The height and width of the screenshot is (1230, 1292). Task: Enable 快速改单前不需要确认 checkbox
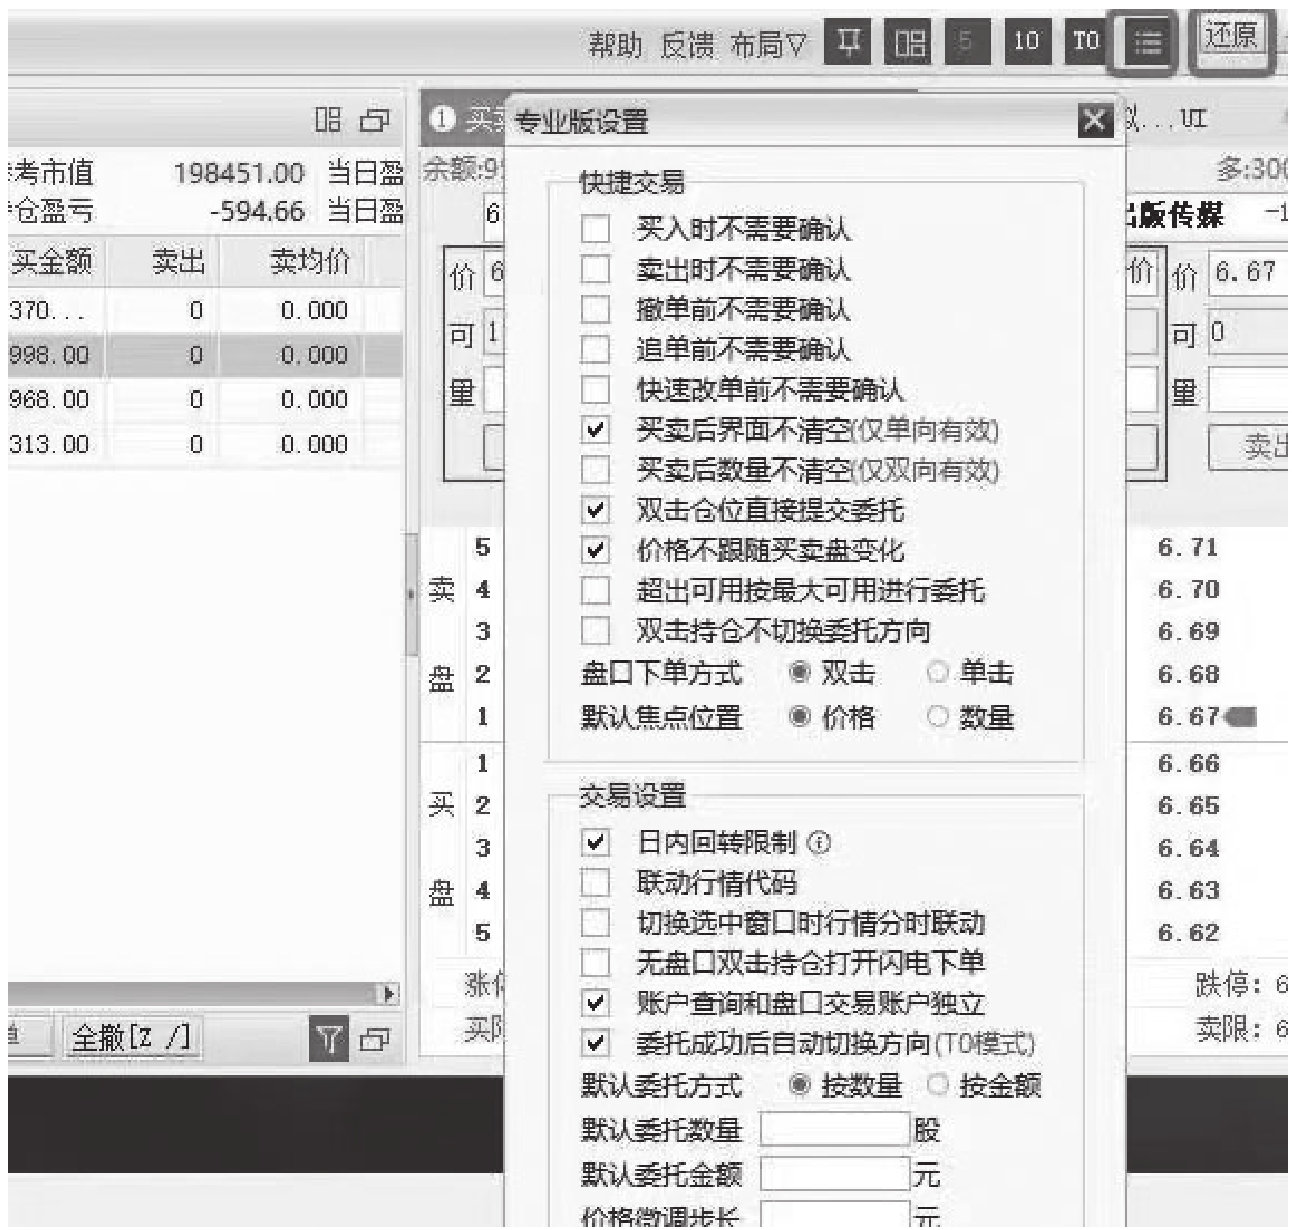point(595,389)
